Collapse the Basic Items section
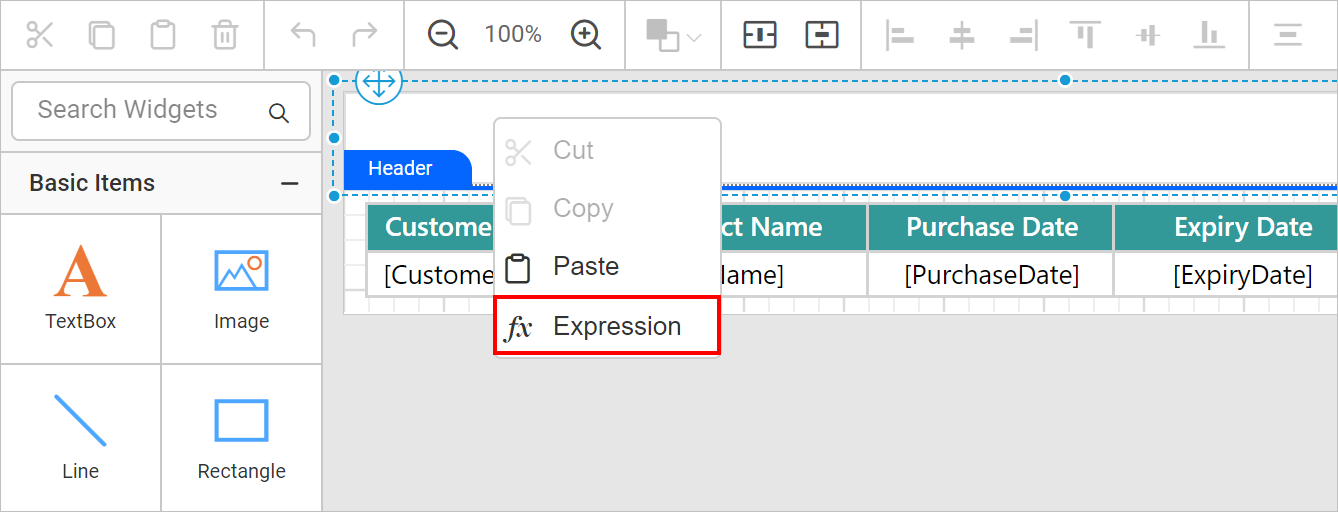Viewport: 1338px width, 512px height. pyautogui.click(x=290, y=183)
